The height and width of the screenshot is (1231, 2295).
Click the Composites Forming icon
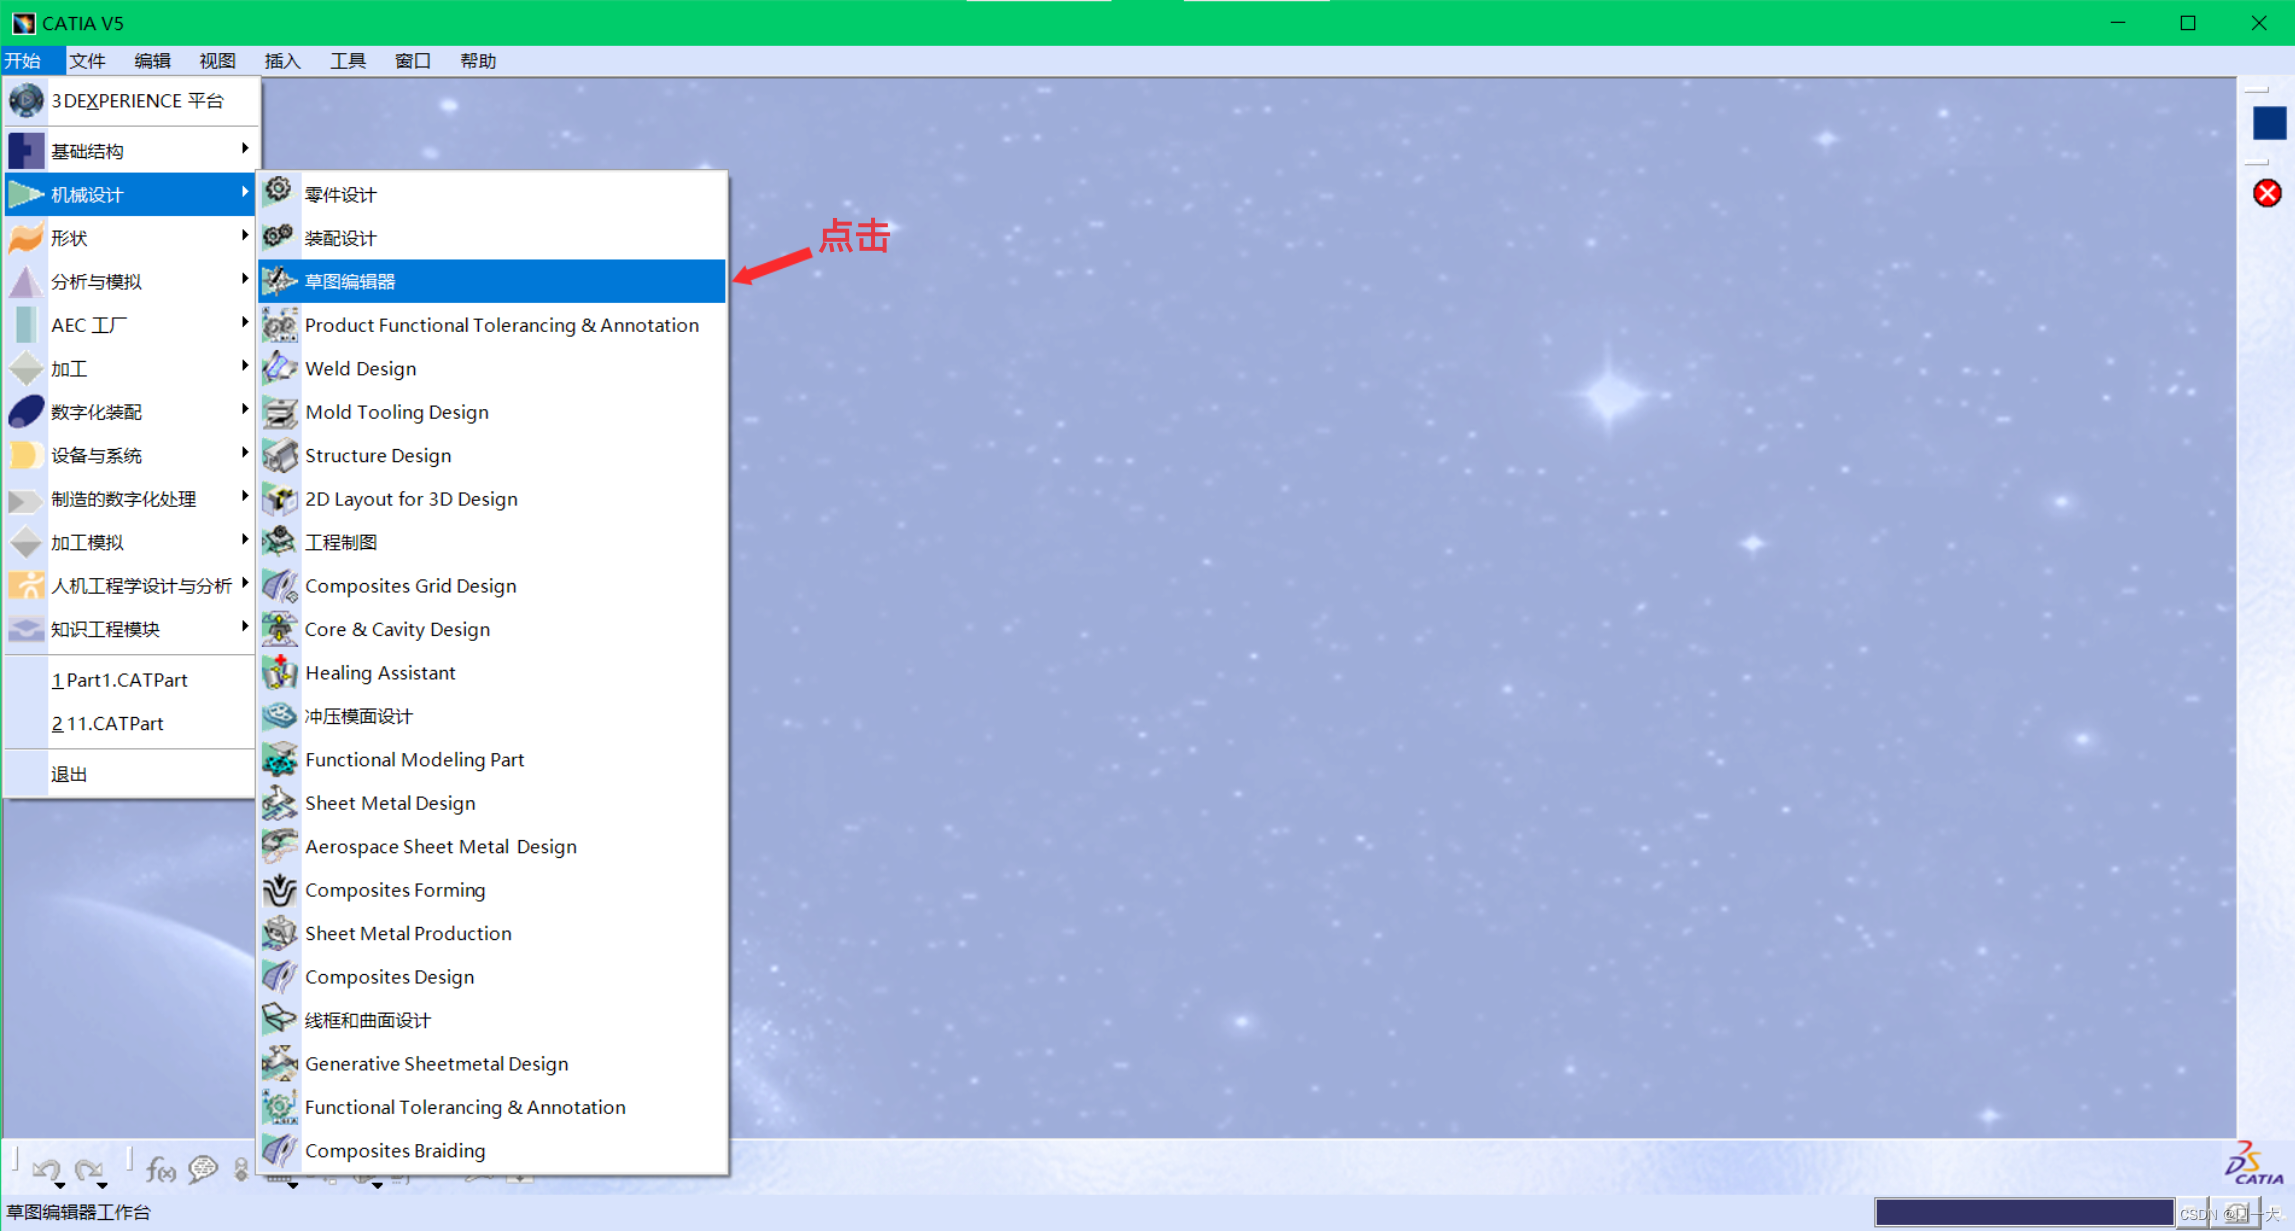(279, 889)
